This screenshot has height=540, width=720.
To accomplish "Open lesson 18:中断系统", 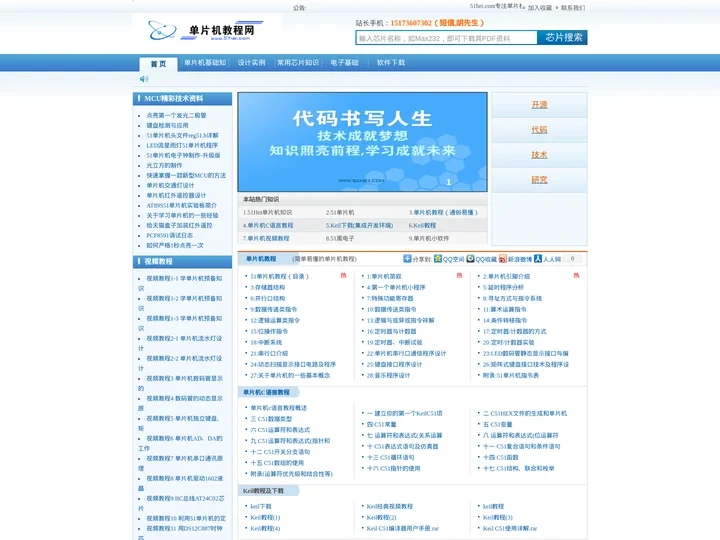I will tap(266, 343).
